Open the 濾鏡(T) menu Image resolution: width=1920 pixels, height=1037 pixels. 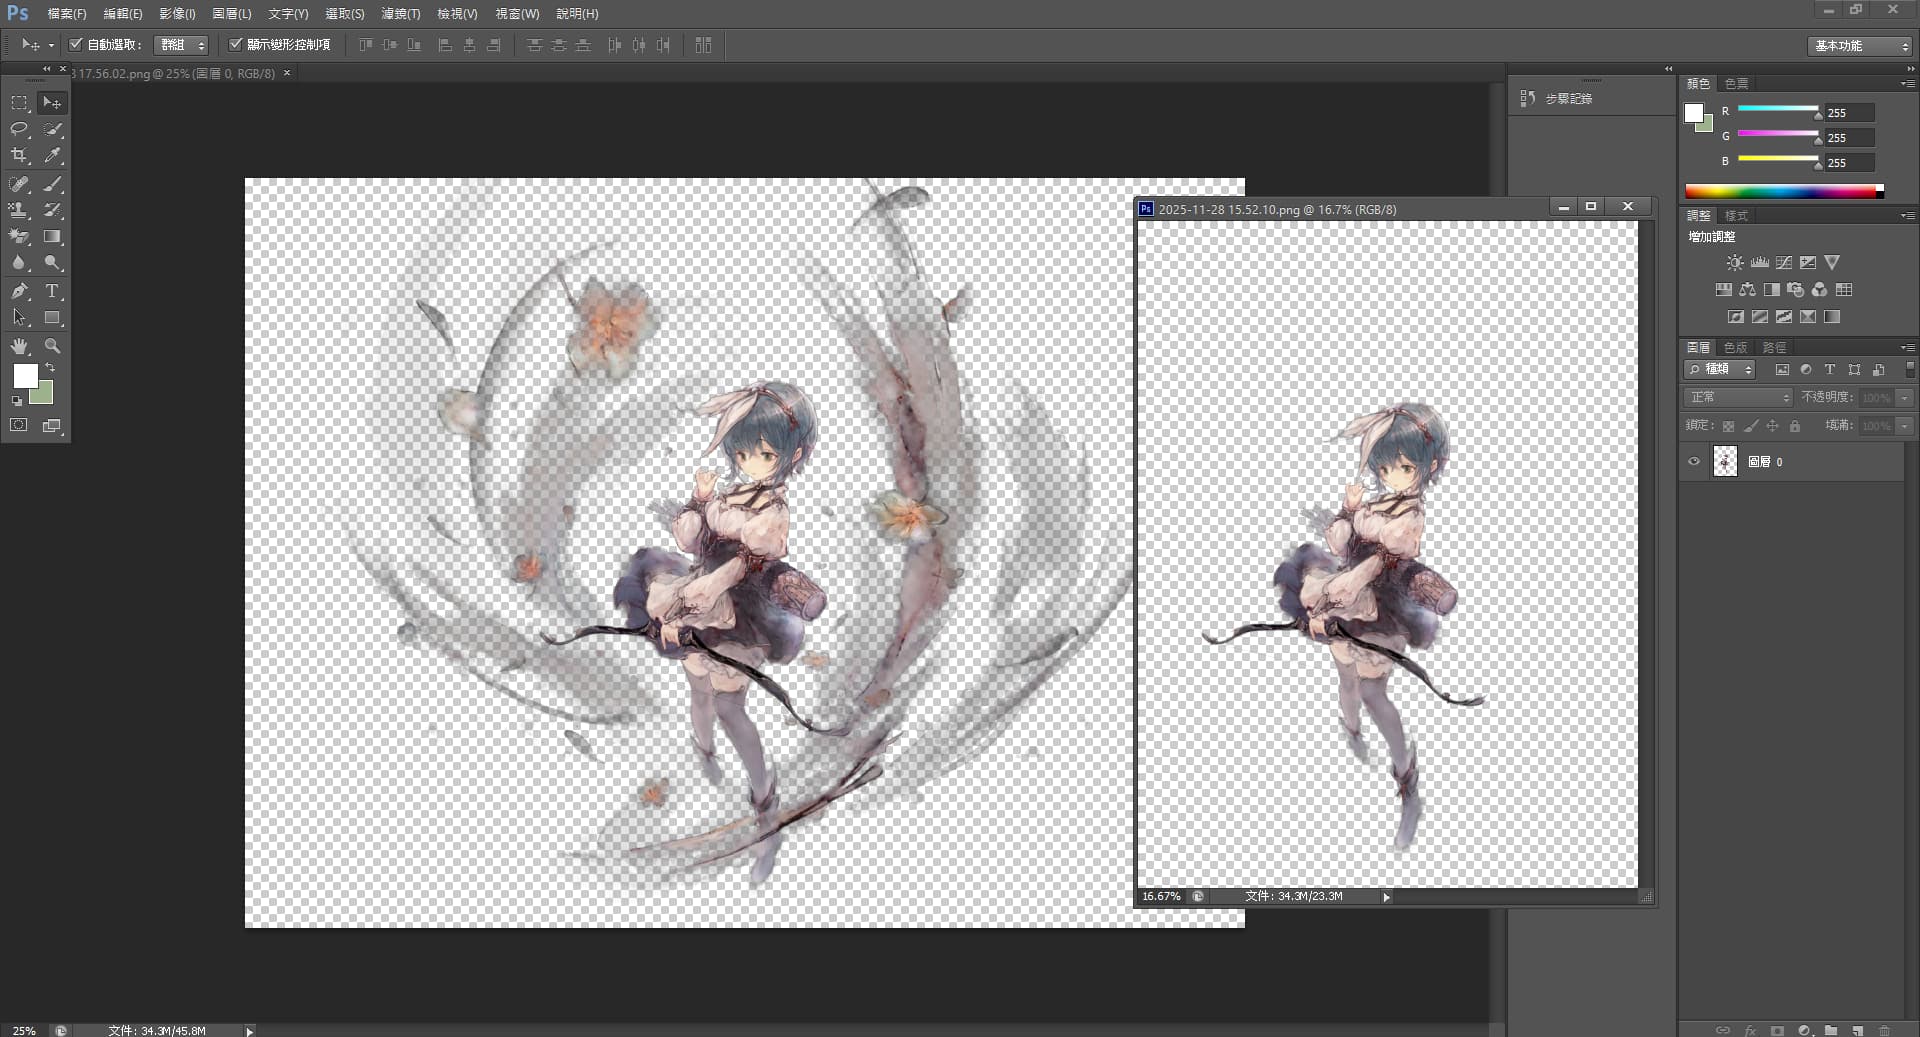(400, 14)
